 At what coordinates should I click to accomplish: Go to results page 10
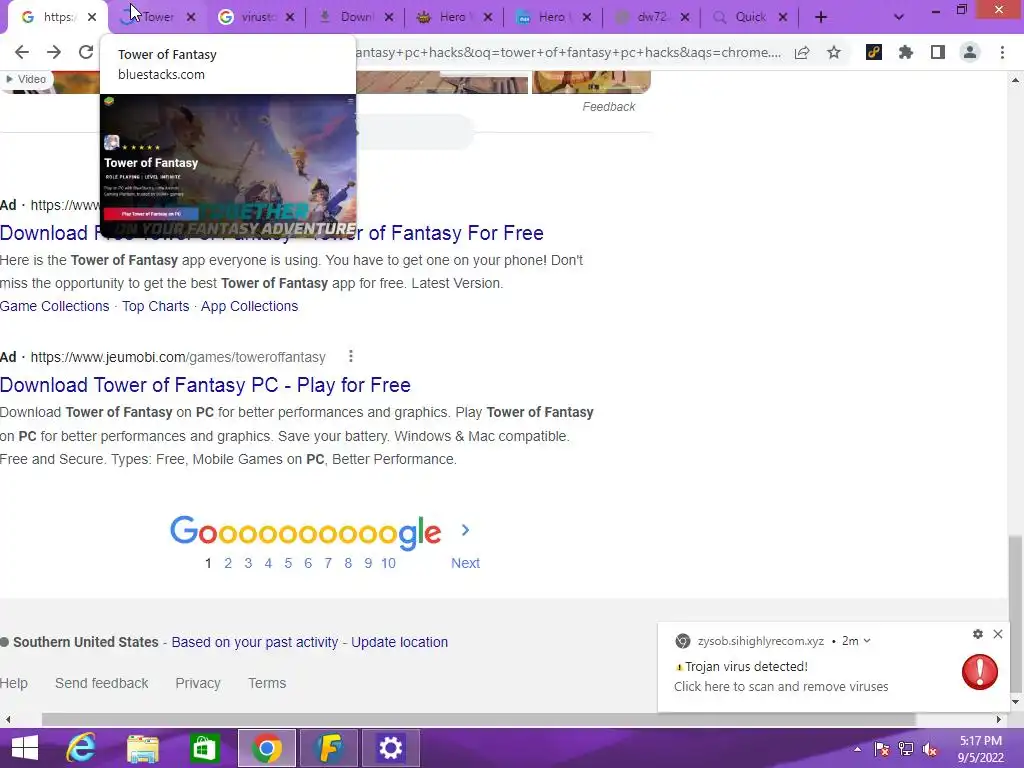(389, 563)
